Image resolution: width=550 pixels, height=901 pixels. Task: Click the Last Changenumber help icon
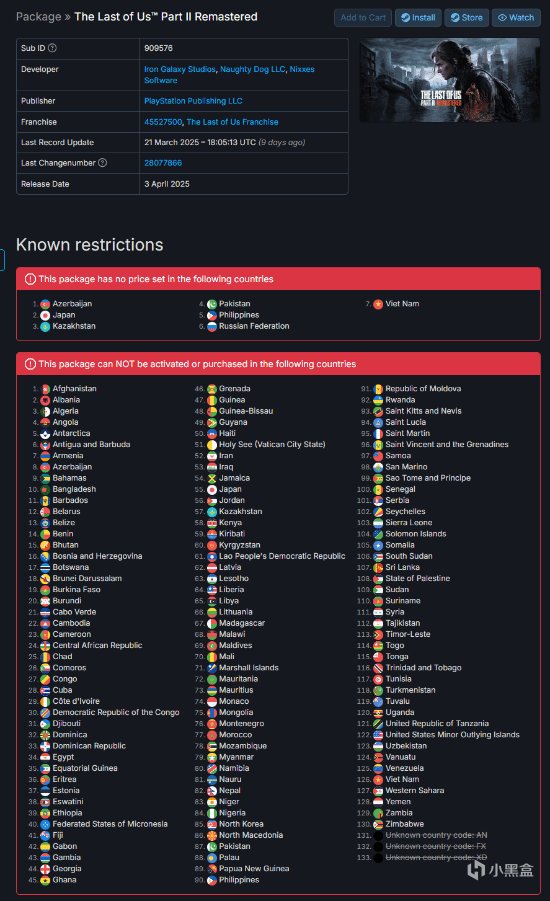point(102,163)
